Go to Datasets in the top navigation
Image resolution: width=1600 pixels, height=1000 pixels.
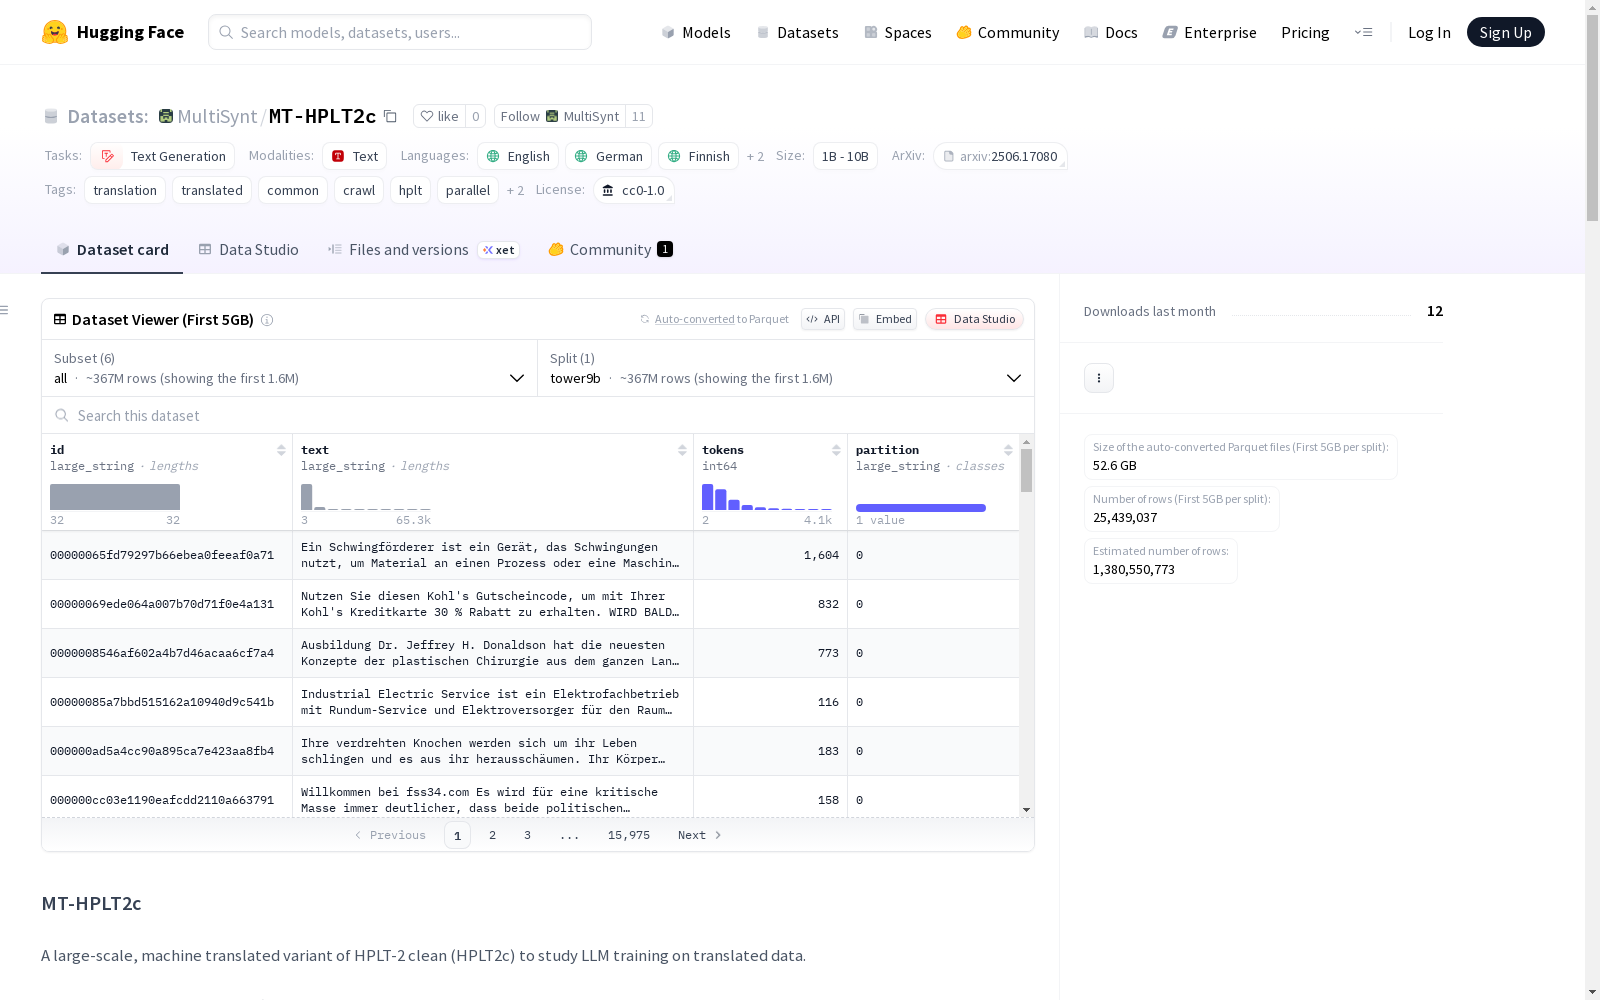(797, 32)
